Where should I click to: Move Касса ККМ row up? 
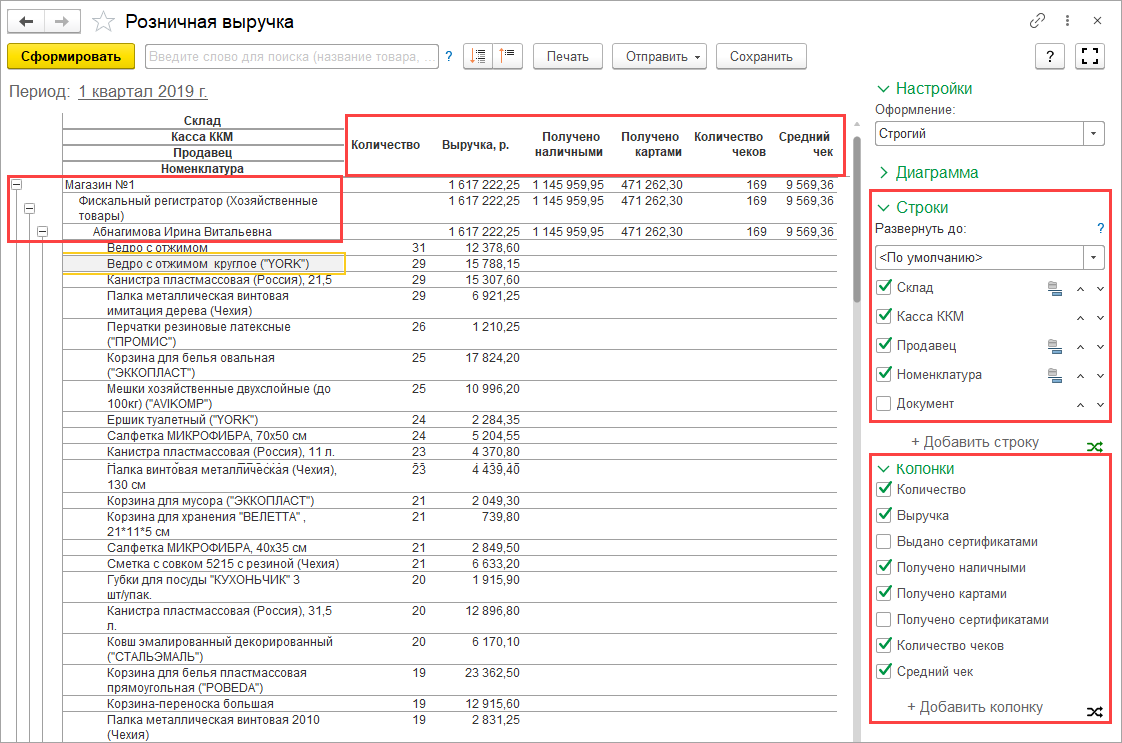[1080, 318]
